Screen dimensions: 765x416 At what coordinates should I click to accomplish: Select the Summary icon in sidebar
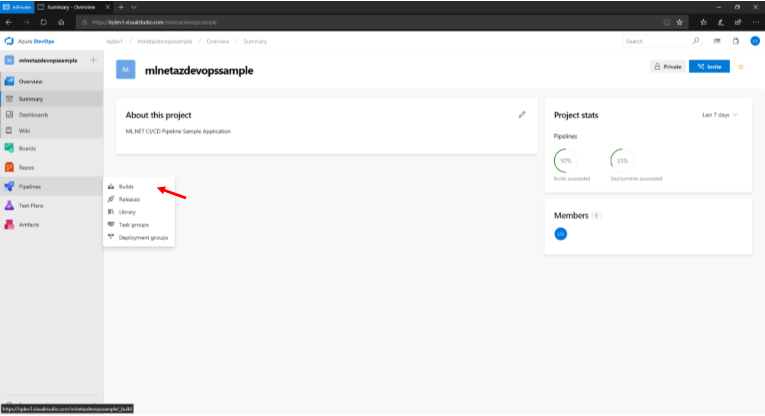pos(9,99)
